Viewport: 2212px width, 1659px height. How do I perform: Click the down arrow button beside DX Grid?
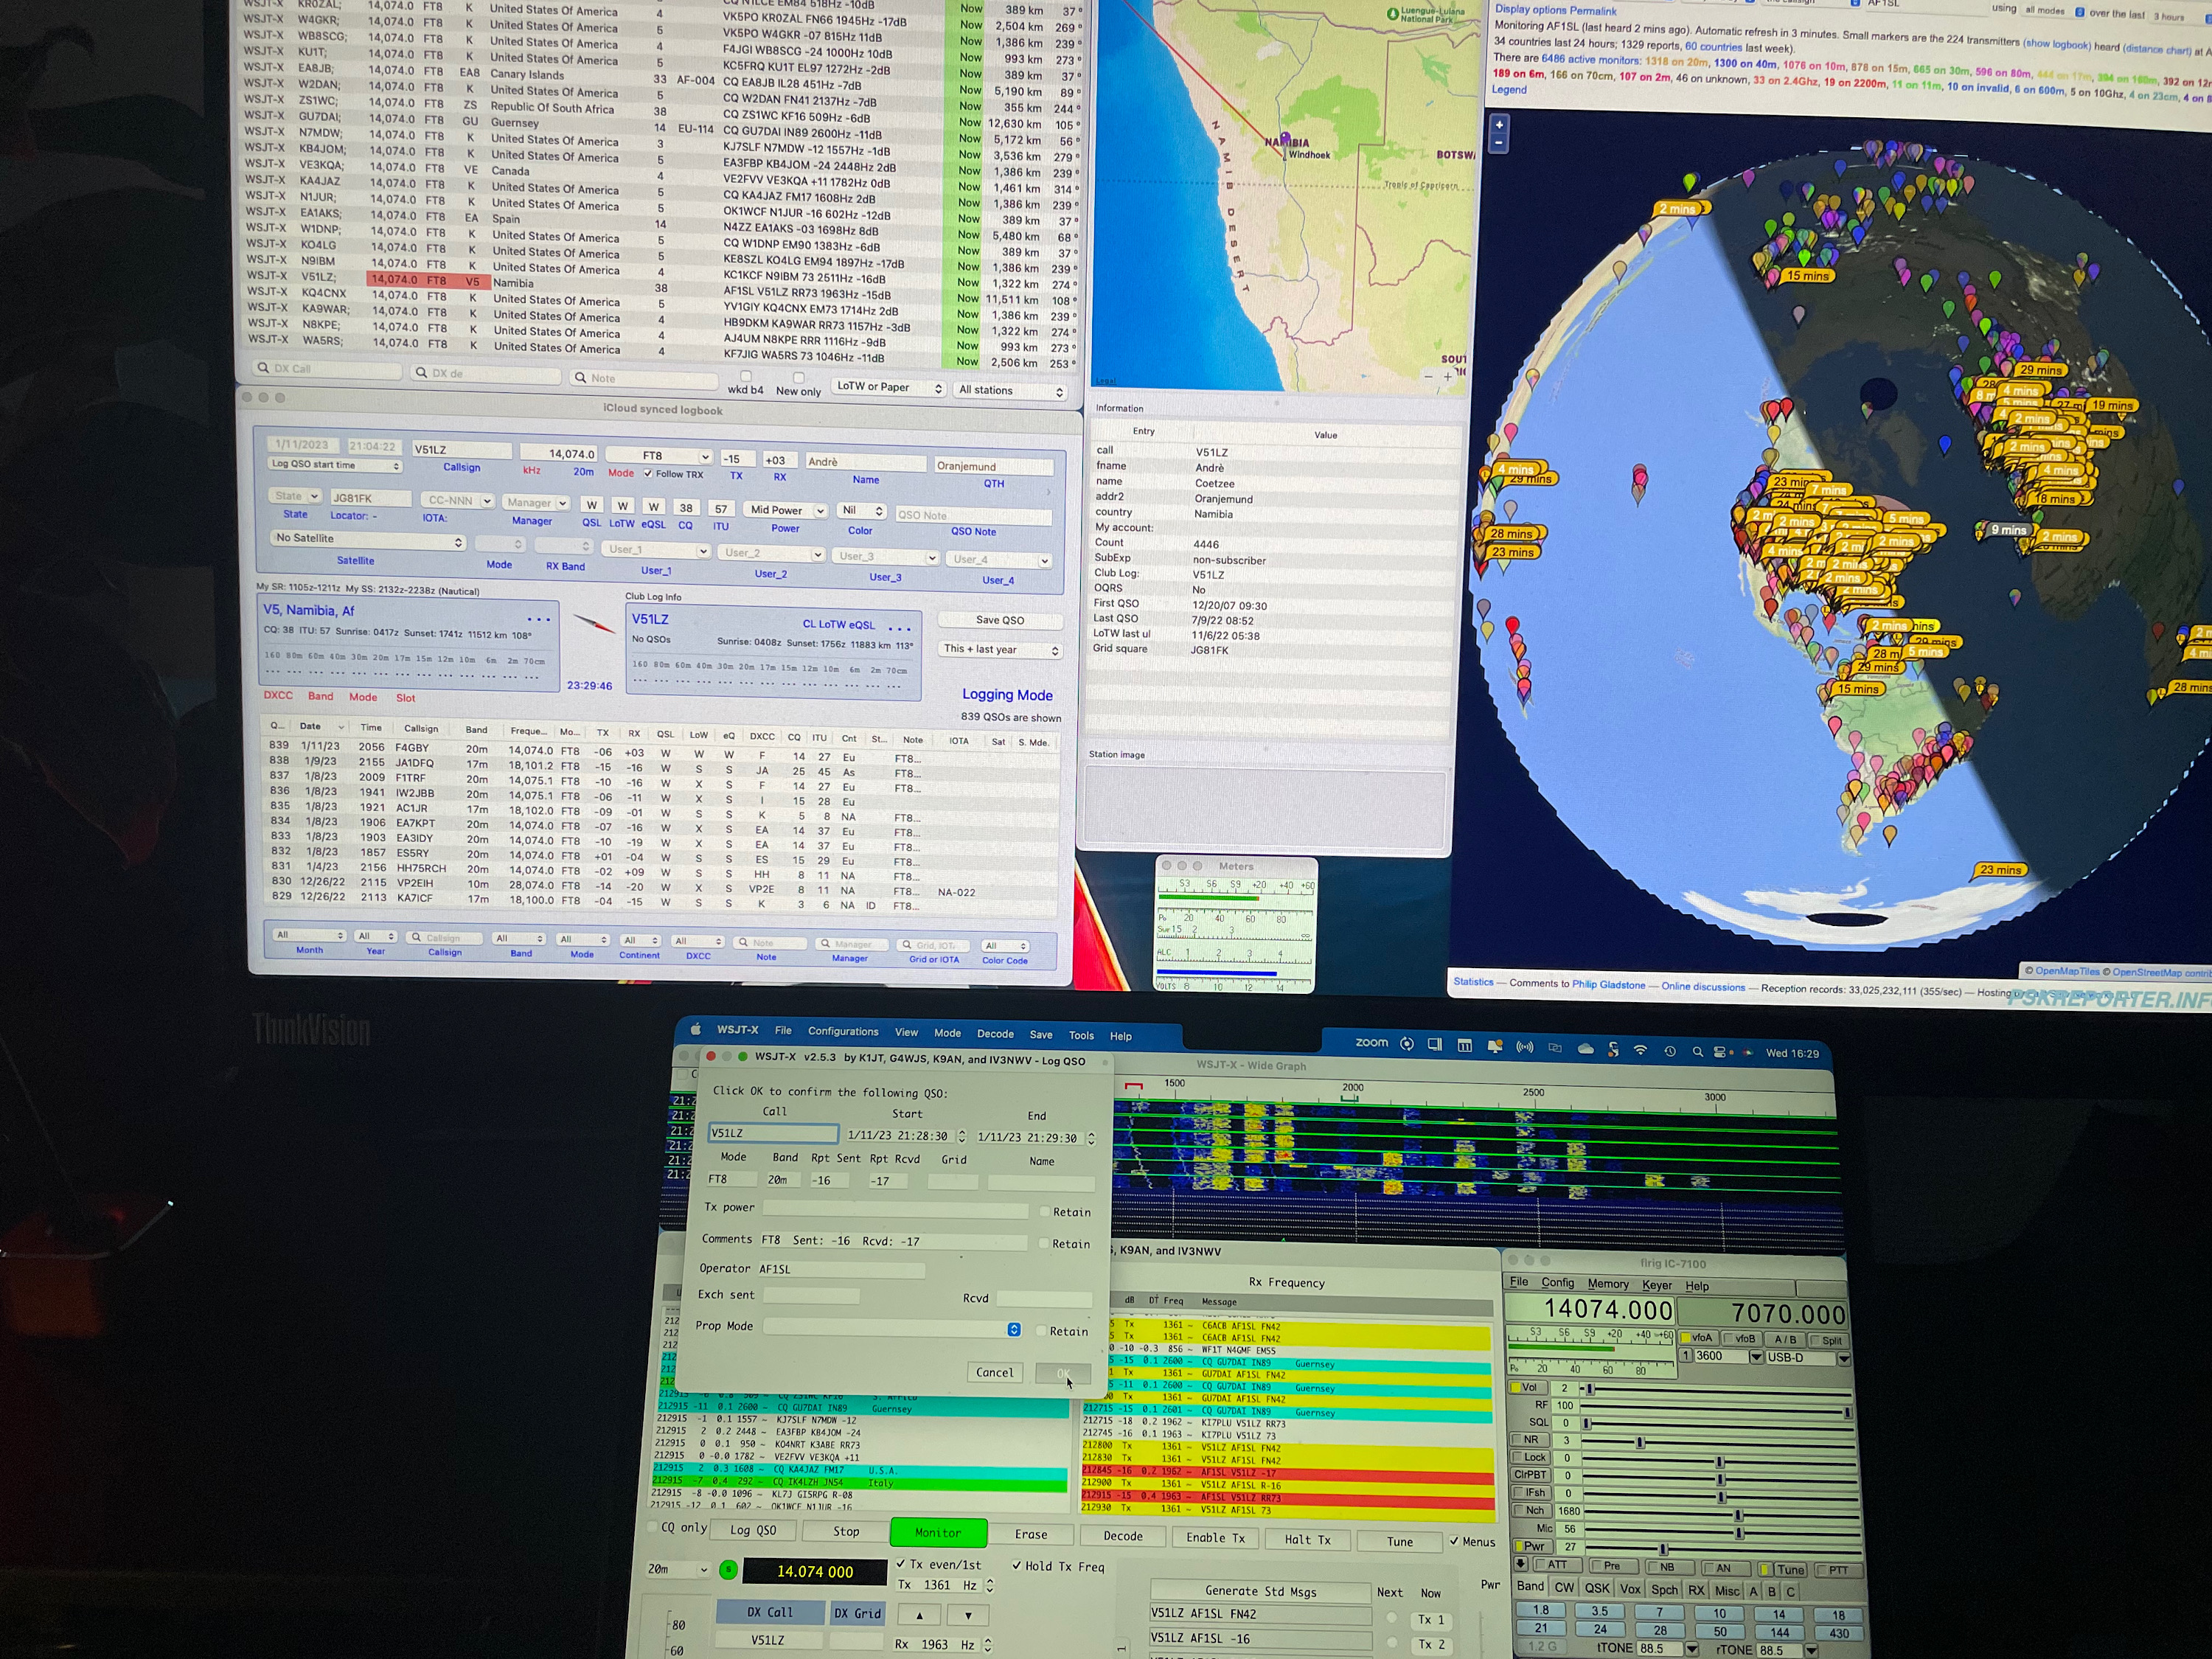[967, 1615]
